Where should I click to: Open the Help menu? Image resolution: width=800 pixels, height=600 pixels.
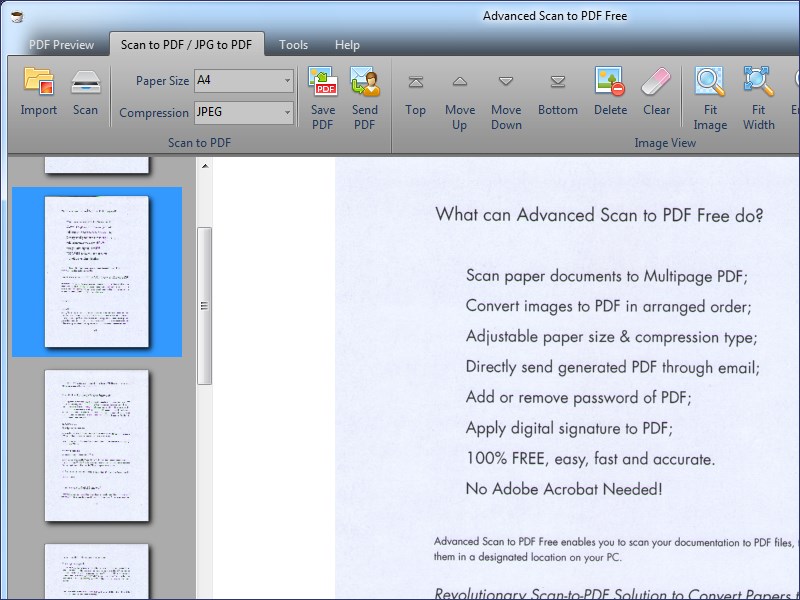(x=347, y=45)
